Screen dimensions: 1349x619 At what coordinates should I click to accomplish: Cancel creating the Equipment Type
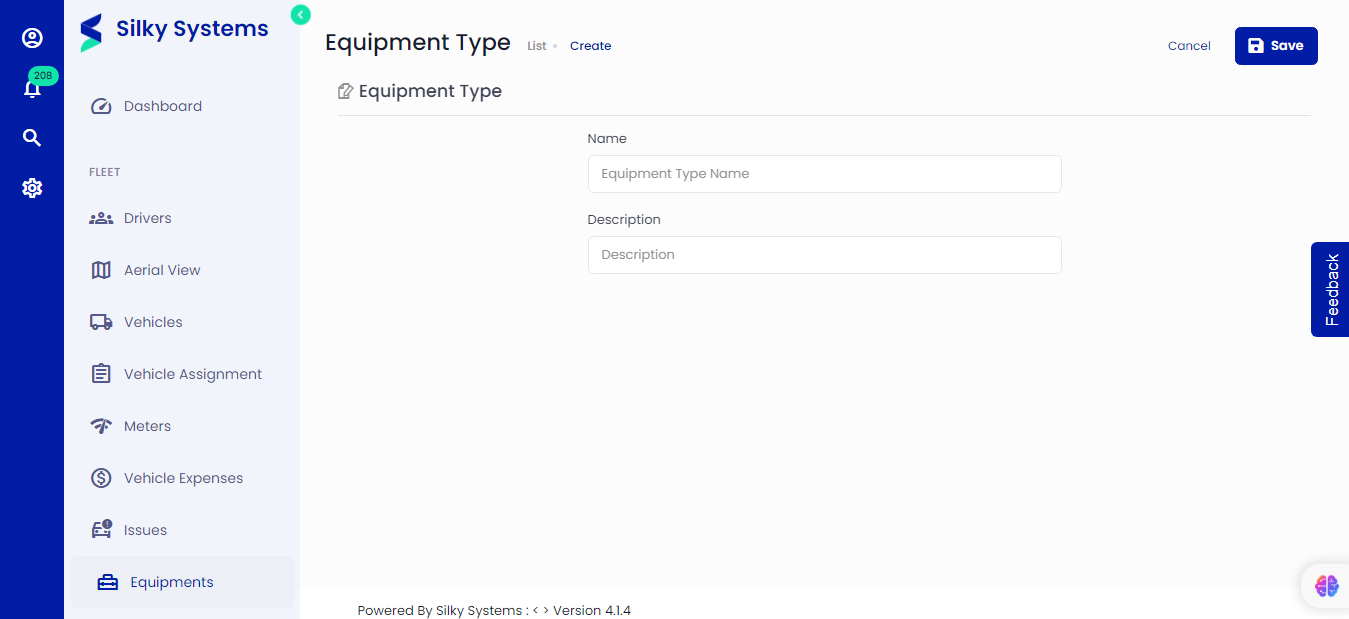click(1188, 45)
